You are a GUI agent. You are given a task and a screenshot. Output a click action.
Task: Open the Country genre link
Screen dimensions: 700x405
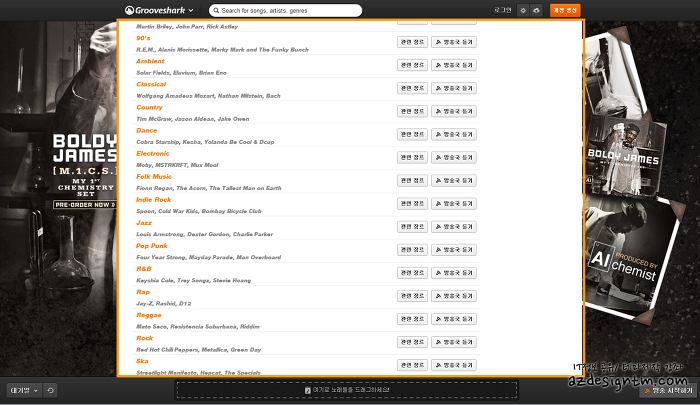coord(150,108)
